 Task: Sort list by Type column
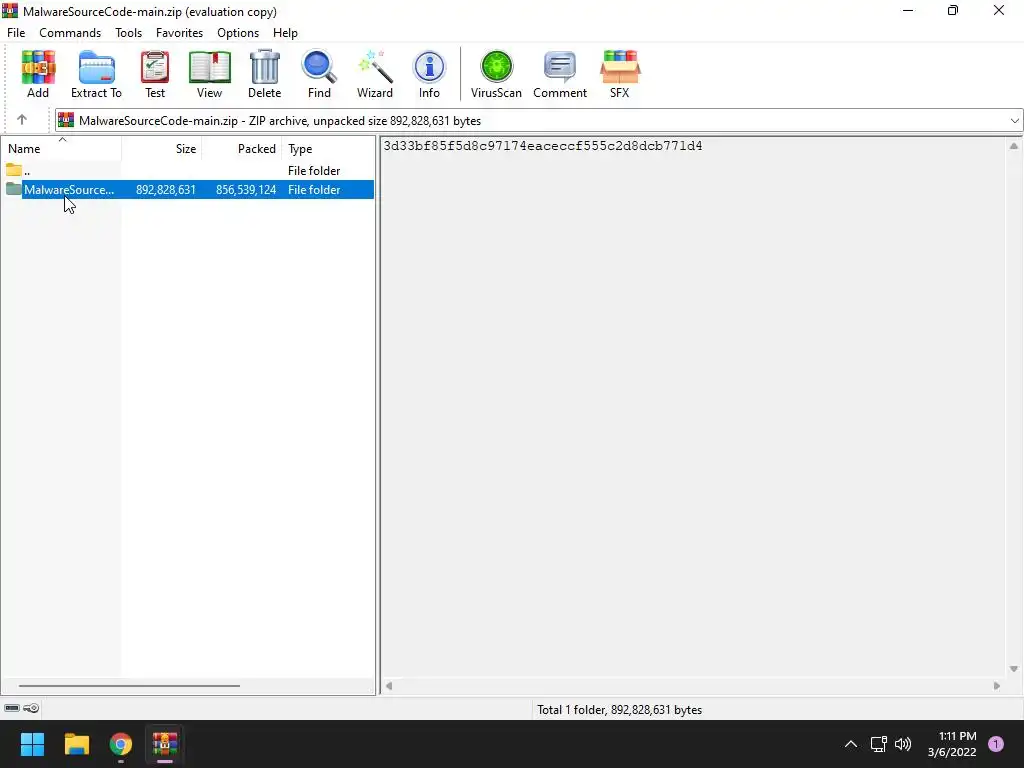tap(328, 148)
